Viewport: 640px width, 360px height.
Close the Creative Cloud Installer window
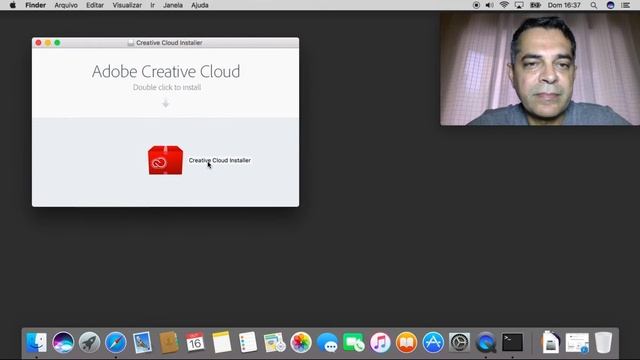38,42
